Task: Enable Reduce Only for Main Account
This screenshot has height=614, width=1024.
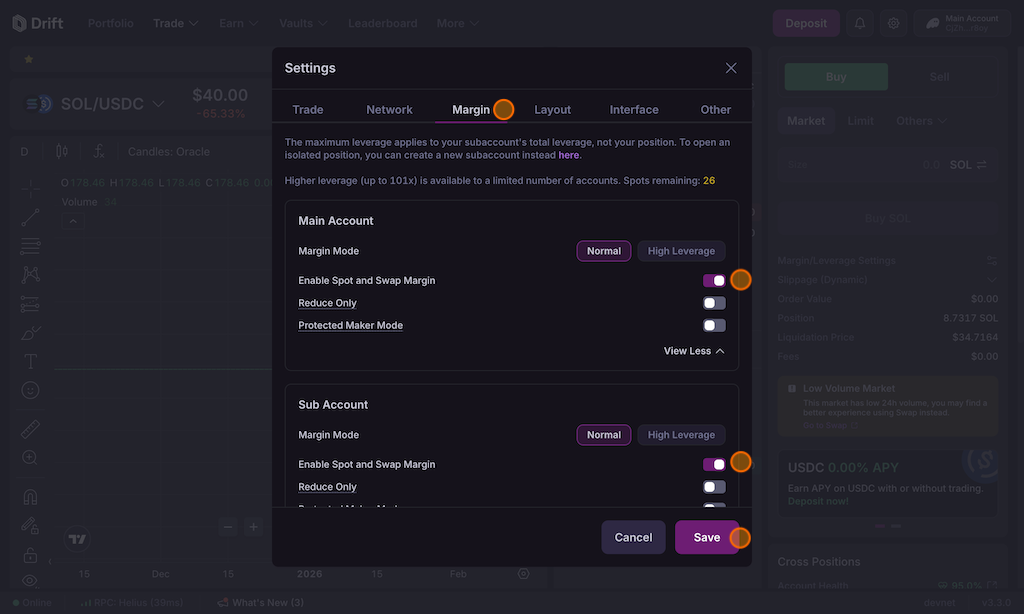Action: [714, 303]
